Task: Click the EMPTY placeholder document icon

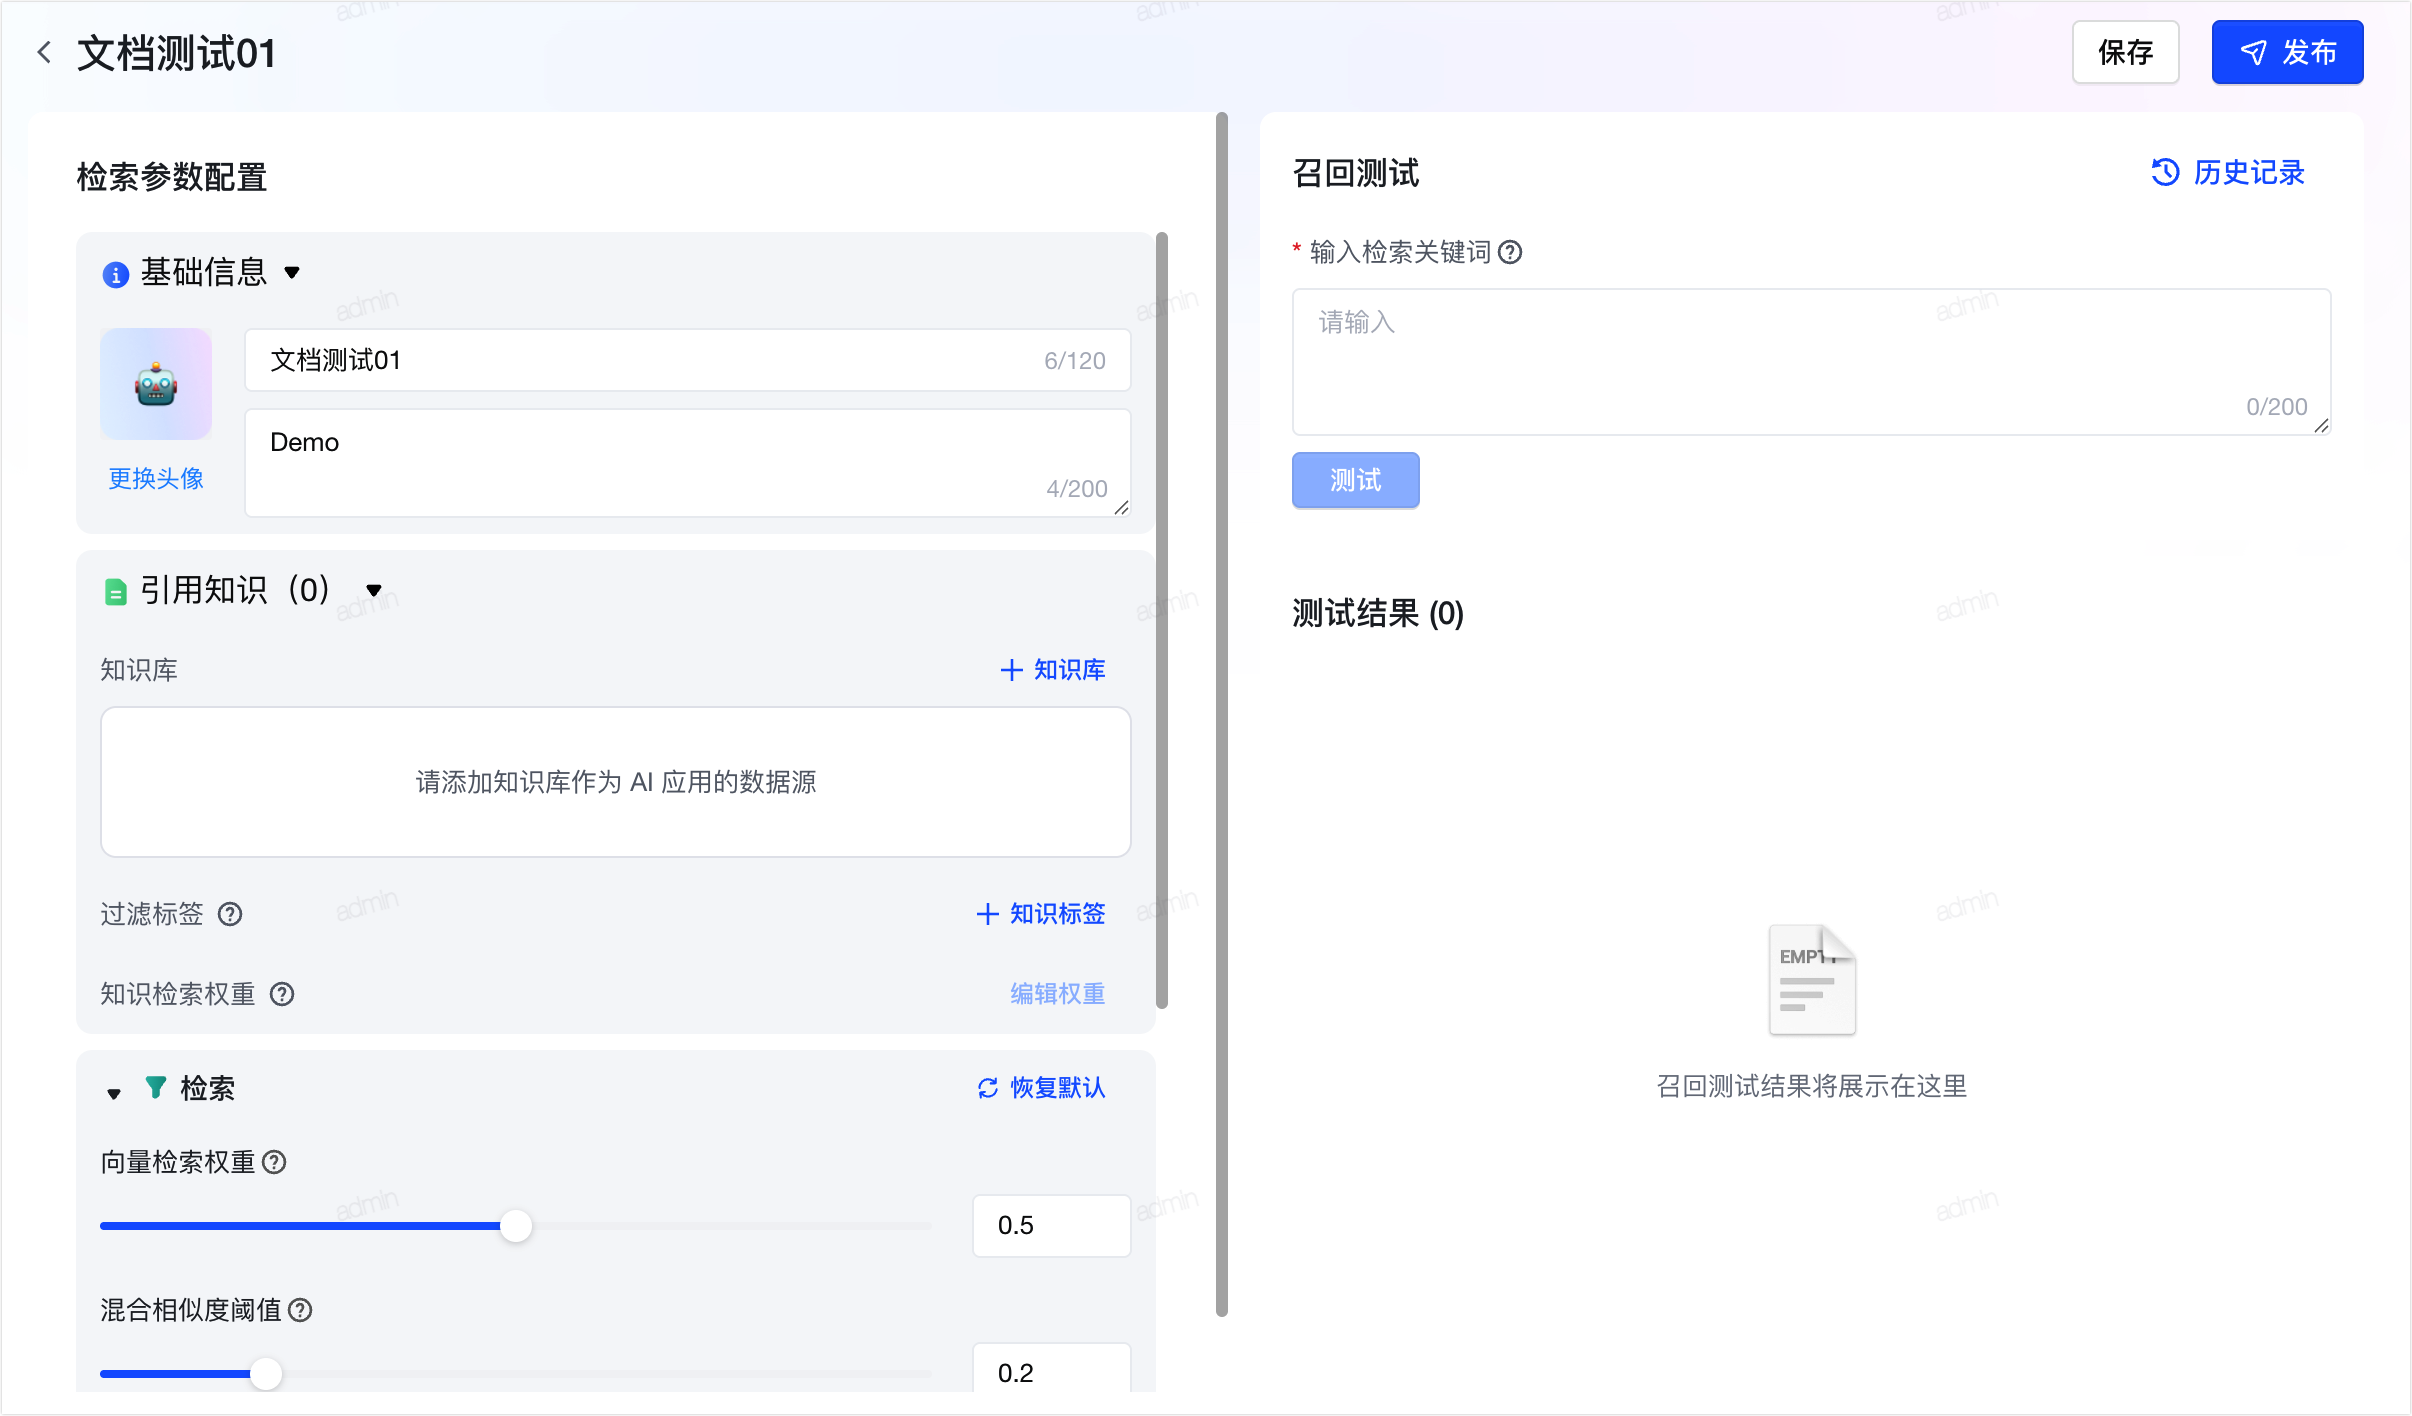Action: (1812, 980)
